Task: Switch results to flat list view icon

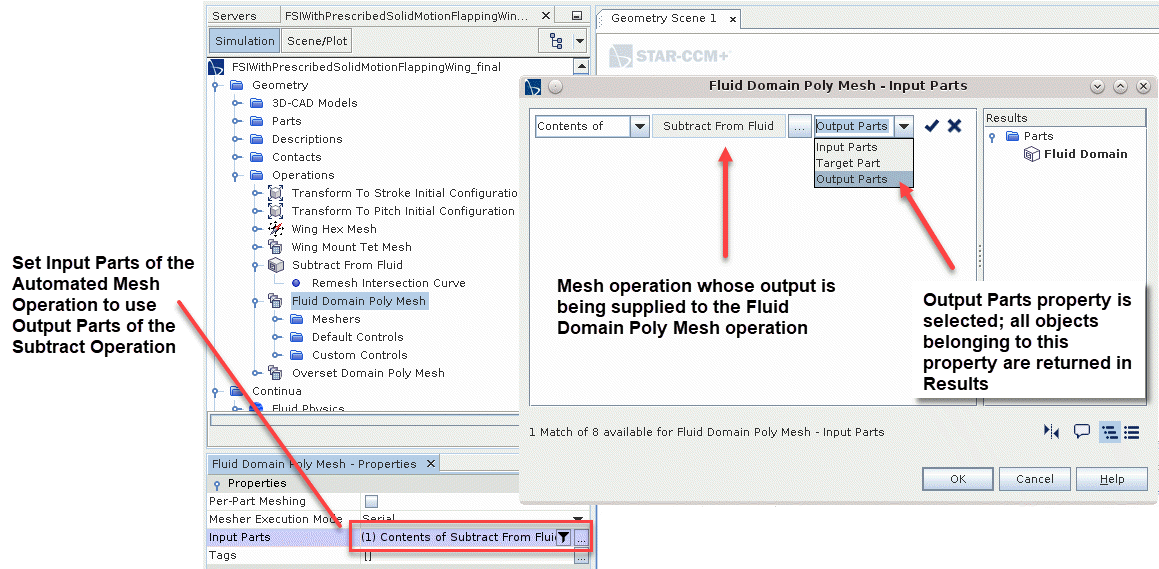Action: (1131, 432)
